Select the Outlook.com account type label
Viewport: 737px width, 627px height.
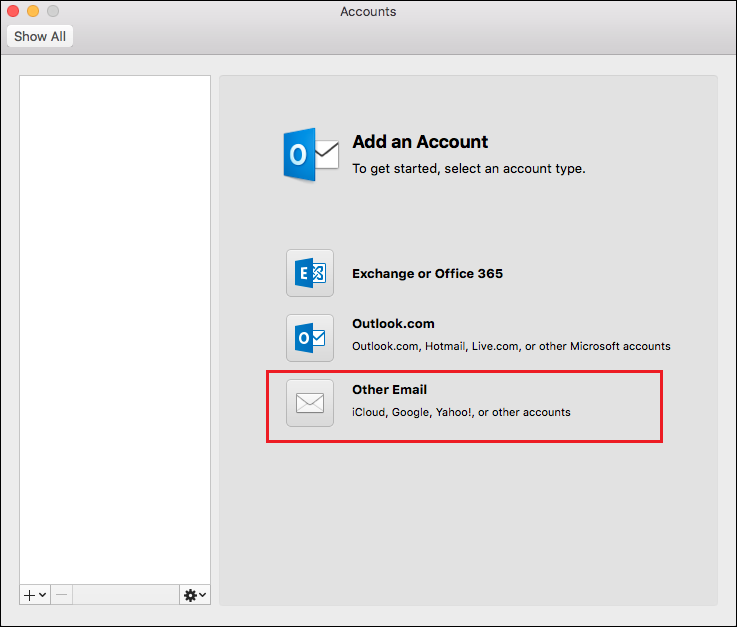click(x=393, y=323)
